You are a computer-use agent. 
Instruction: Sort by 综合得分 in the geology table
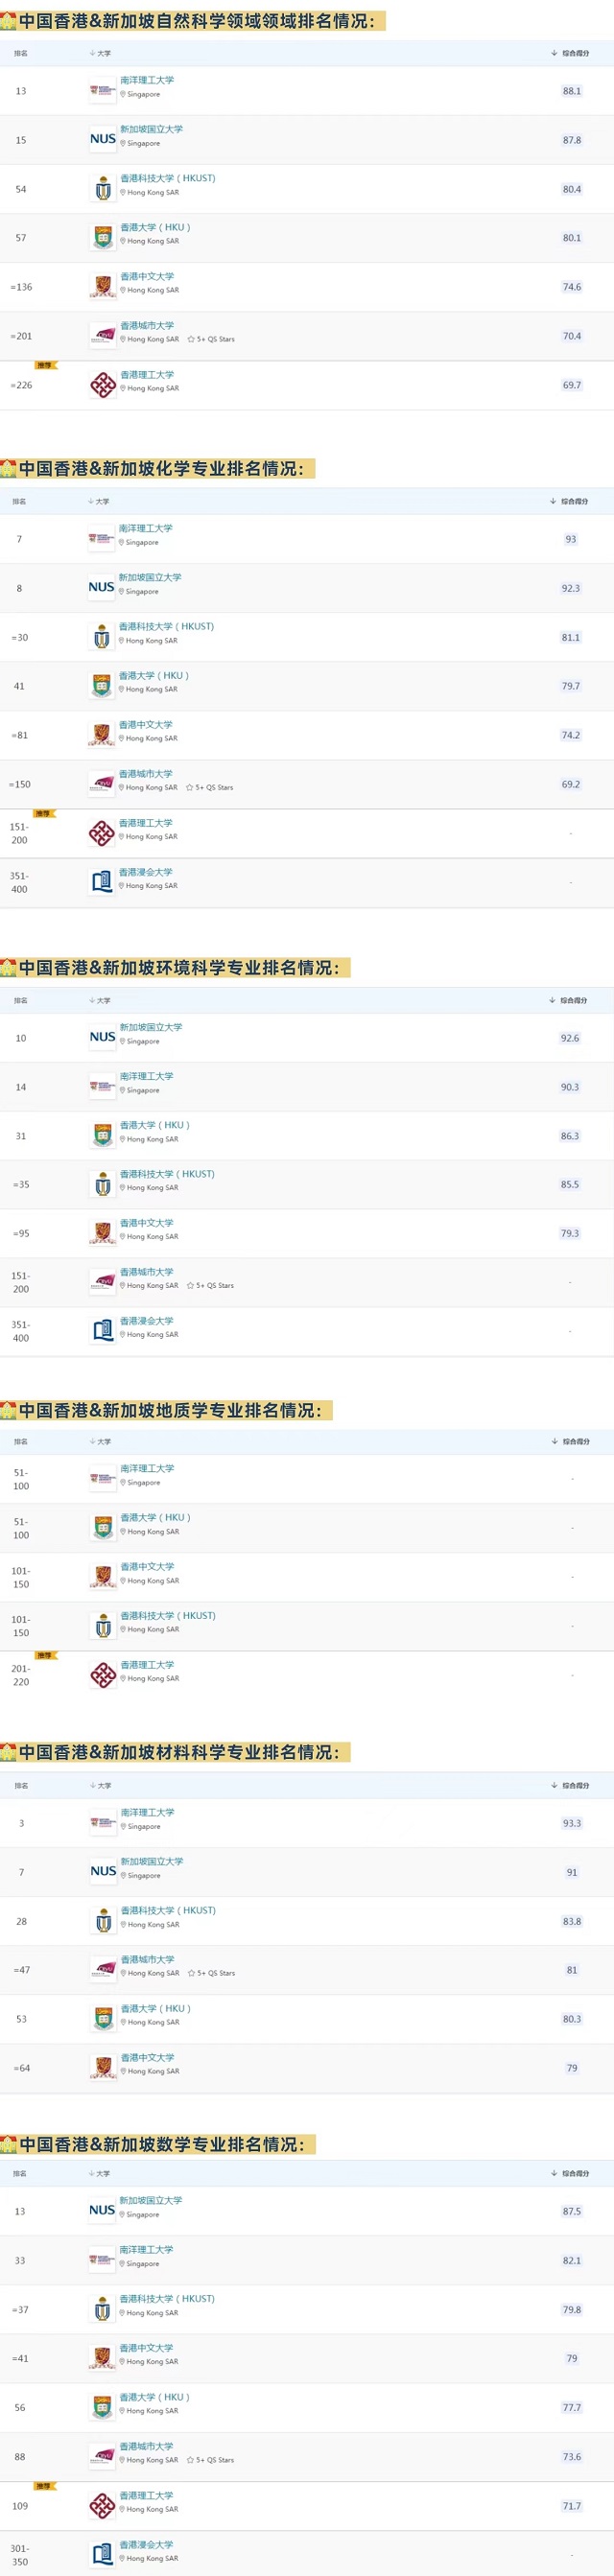(571, 1442)
